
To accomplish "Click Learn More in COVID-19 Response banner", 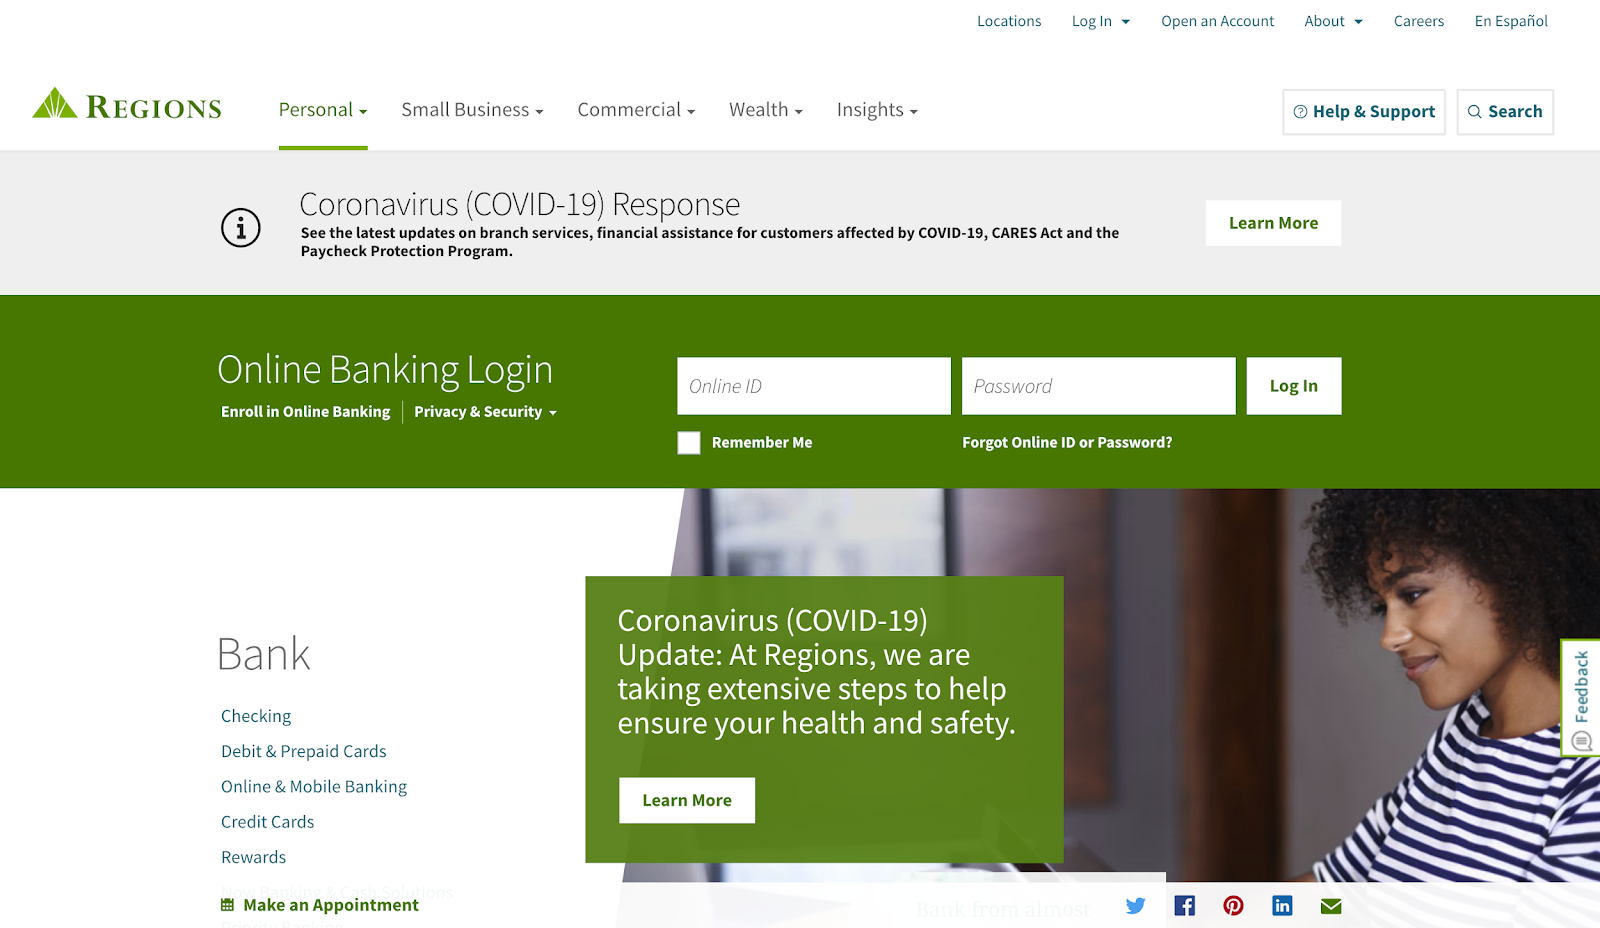I will tap(1273, 223).
